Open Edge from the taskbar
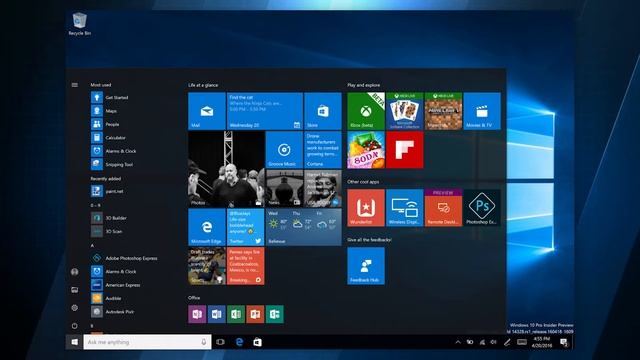 [x=239, y=342]
